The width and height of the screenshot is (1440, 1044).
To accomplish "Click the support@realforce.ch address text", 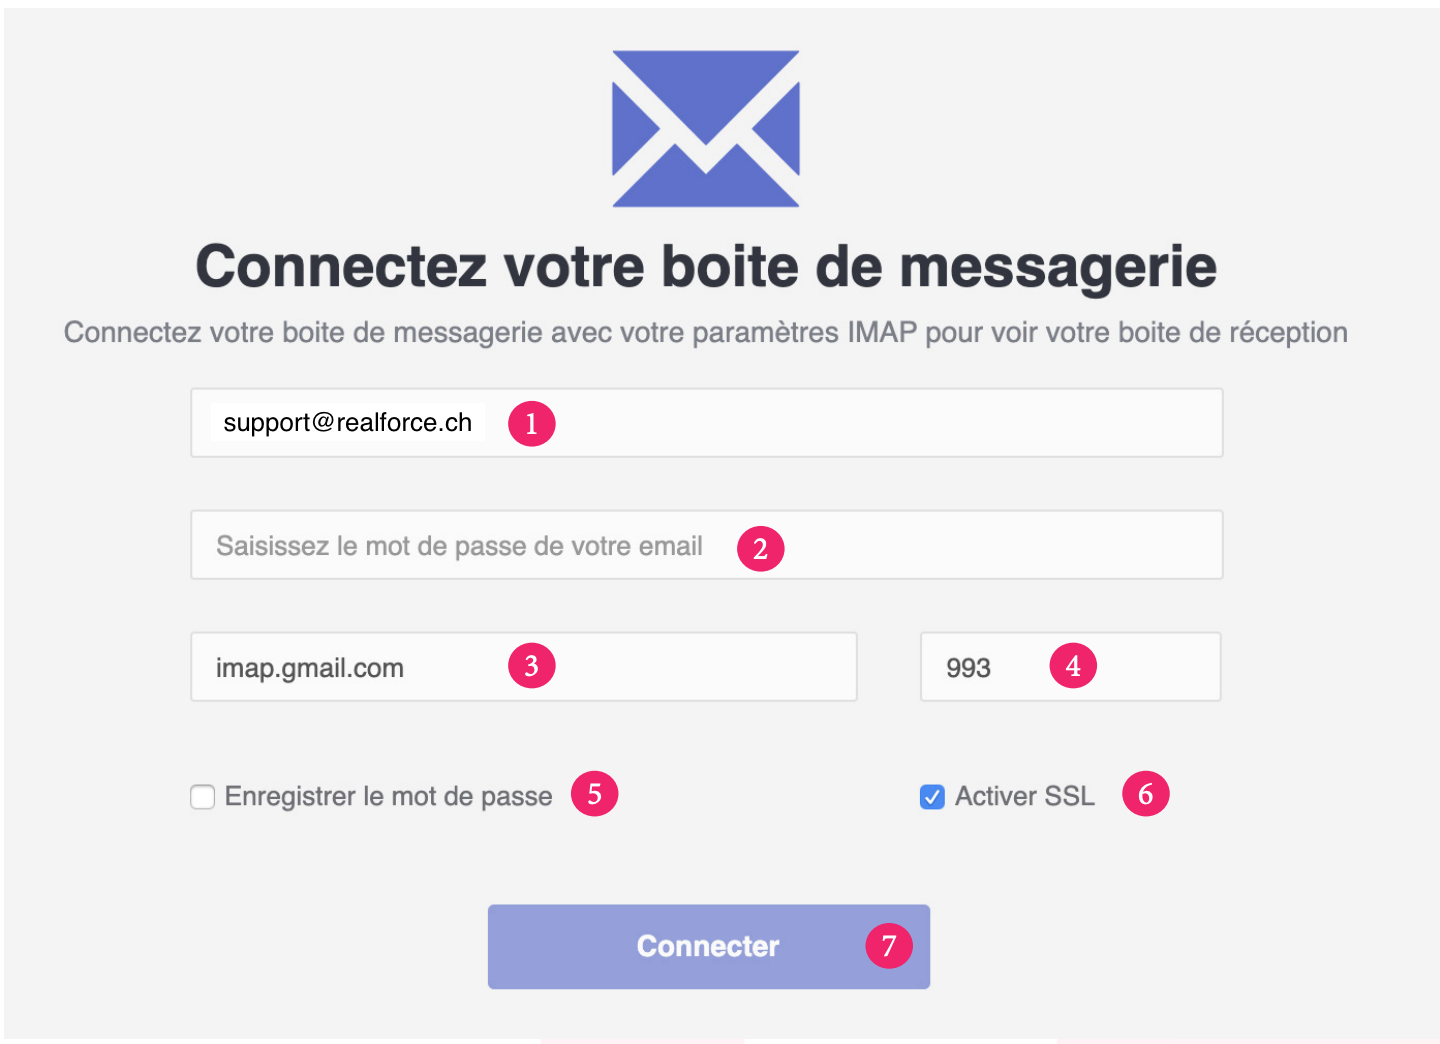I will tap(348, 422).
